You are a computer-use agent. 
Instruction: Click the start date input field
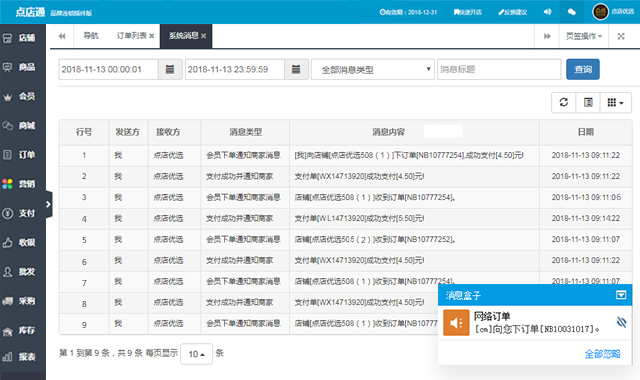[x=108, y=69]
